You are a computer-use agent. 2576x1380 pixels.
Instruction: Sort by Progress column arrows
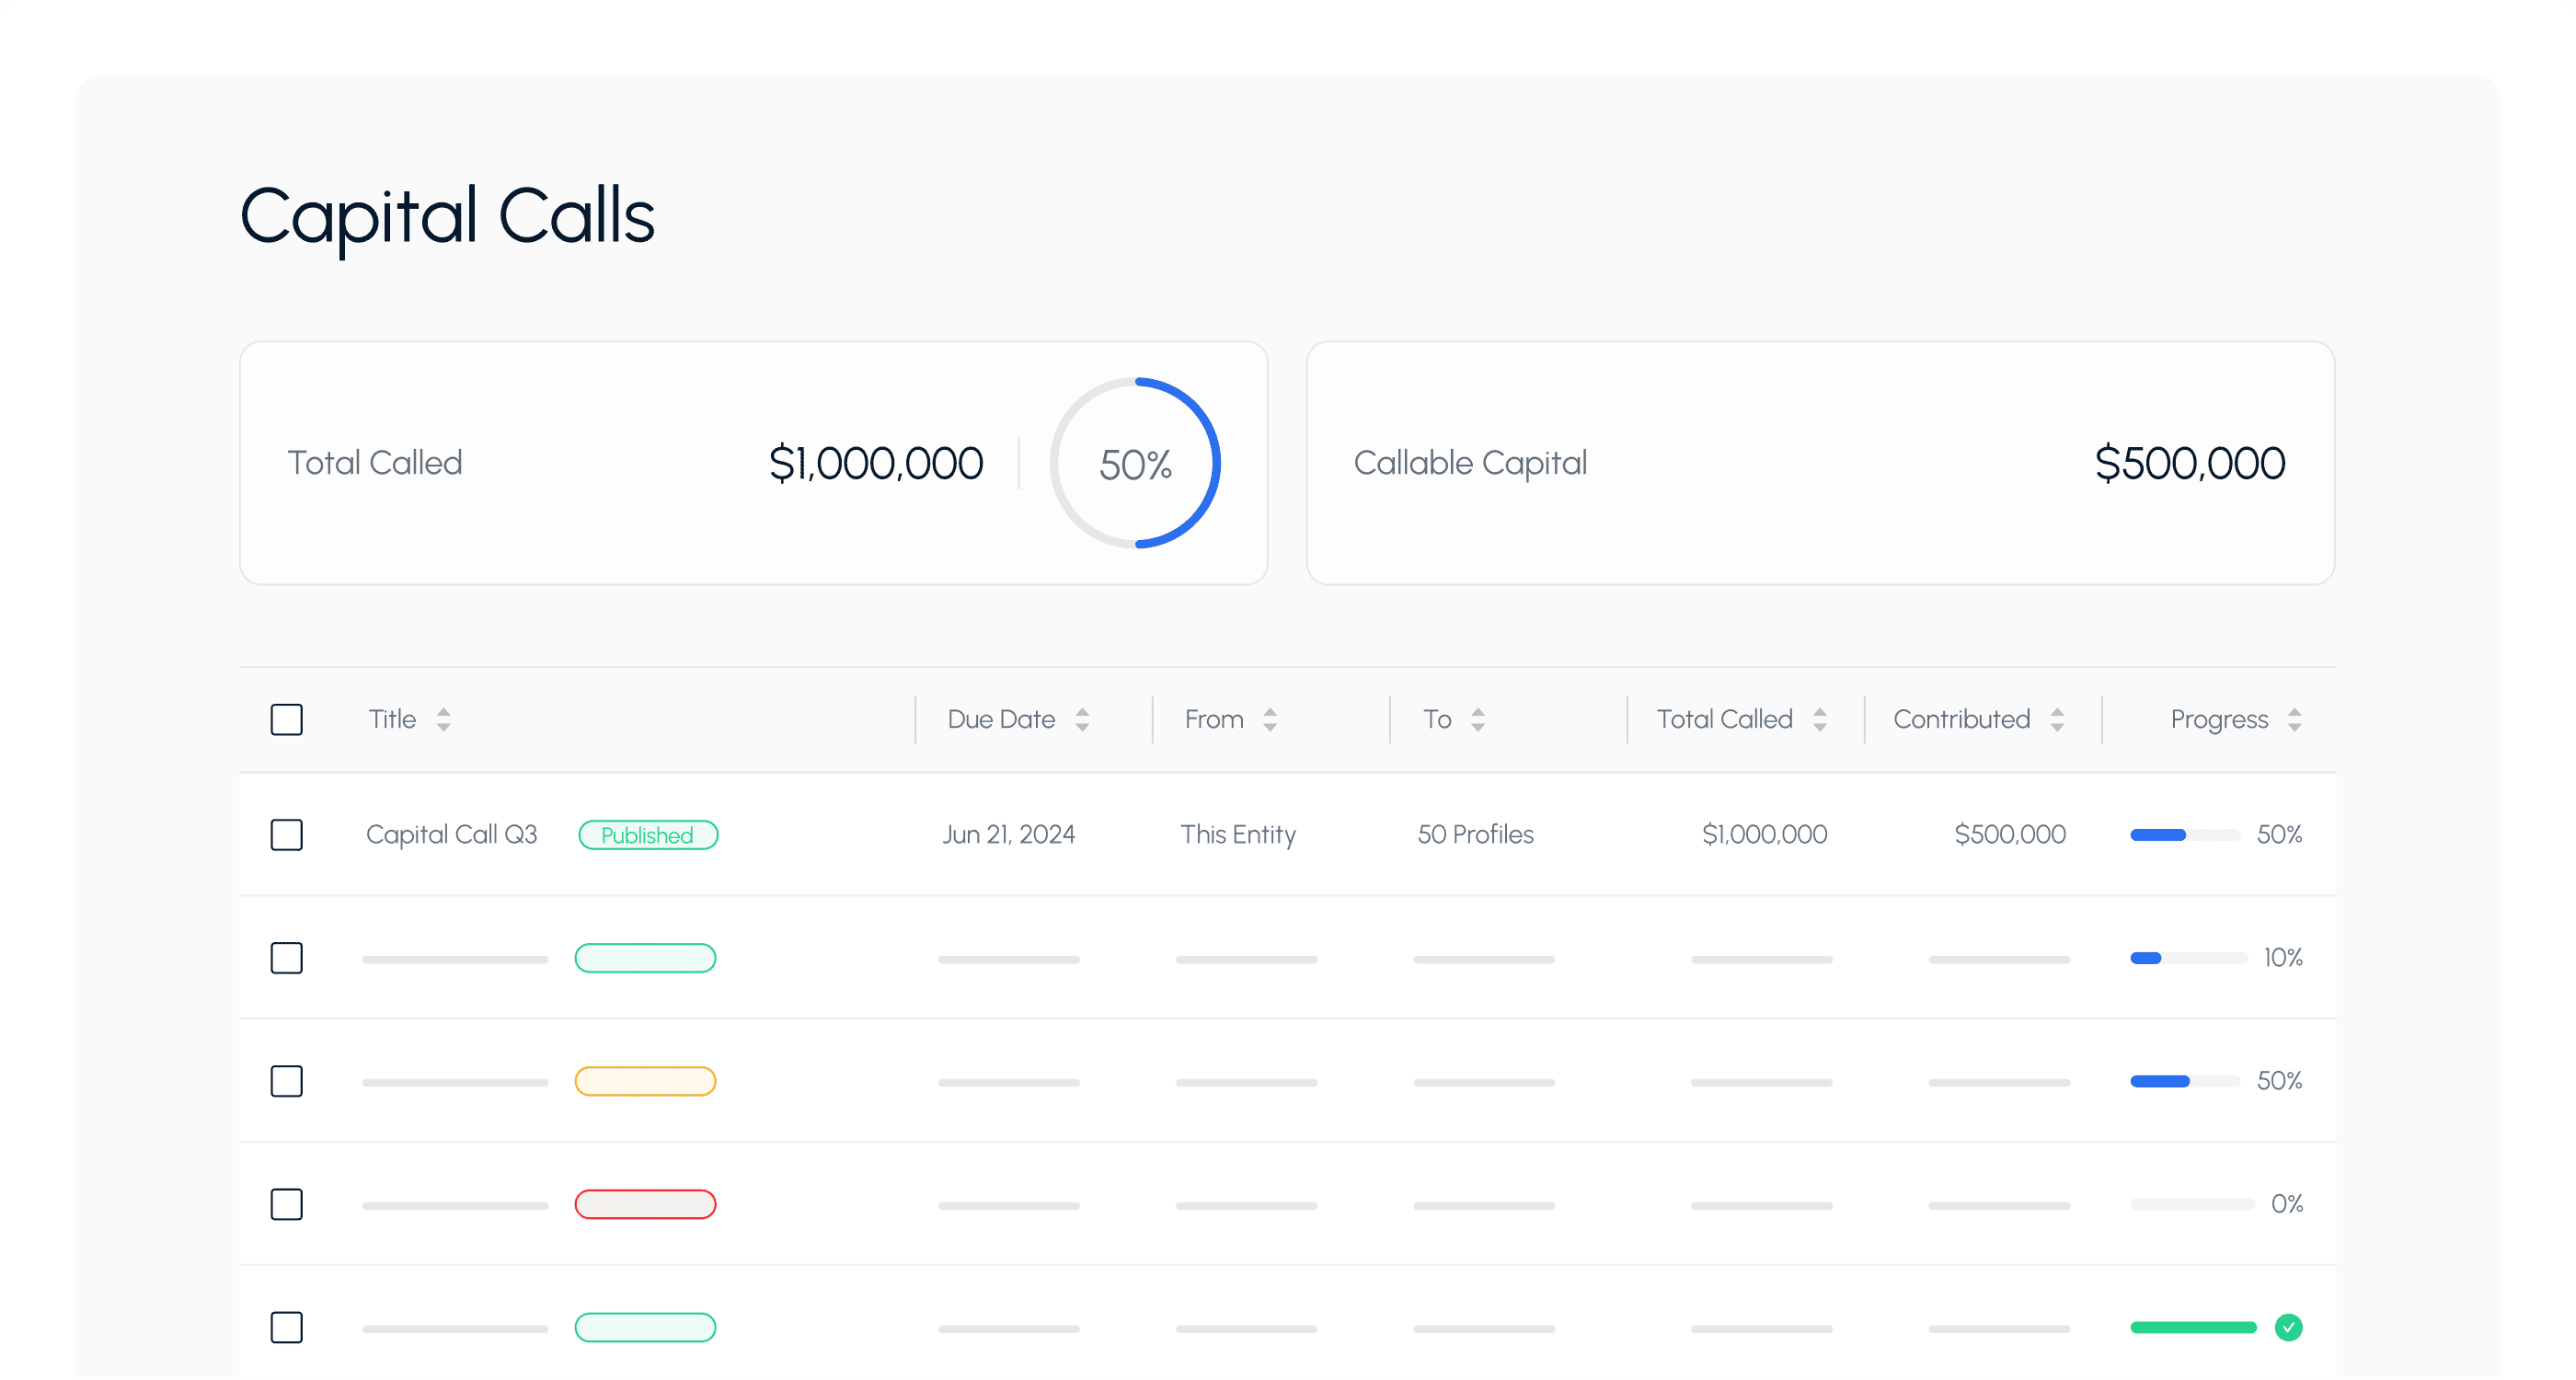(x=2295, y=720)
